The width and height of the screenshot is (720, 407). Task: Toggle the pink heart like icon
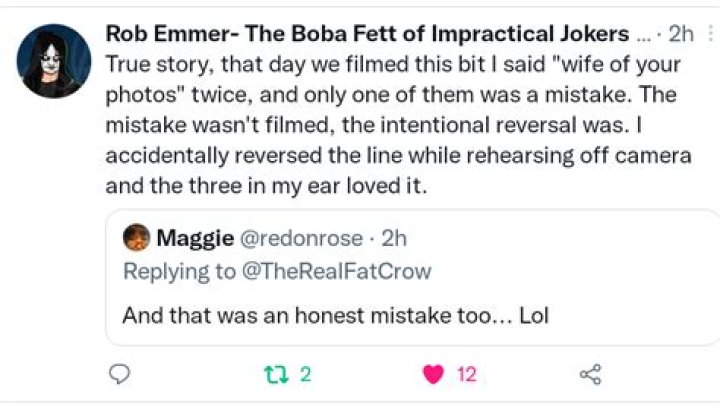point(433,375)
